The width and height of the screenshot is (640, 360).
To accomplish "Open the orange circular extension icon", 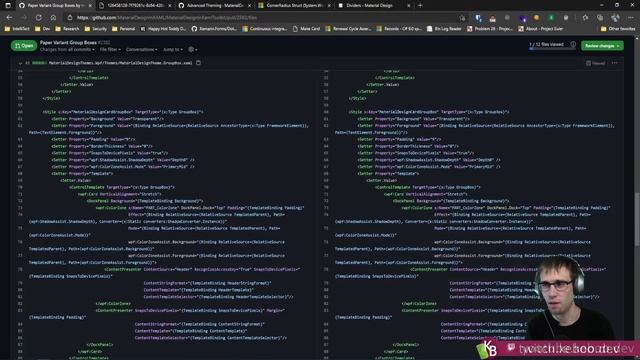I will click(537, 18).
